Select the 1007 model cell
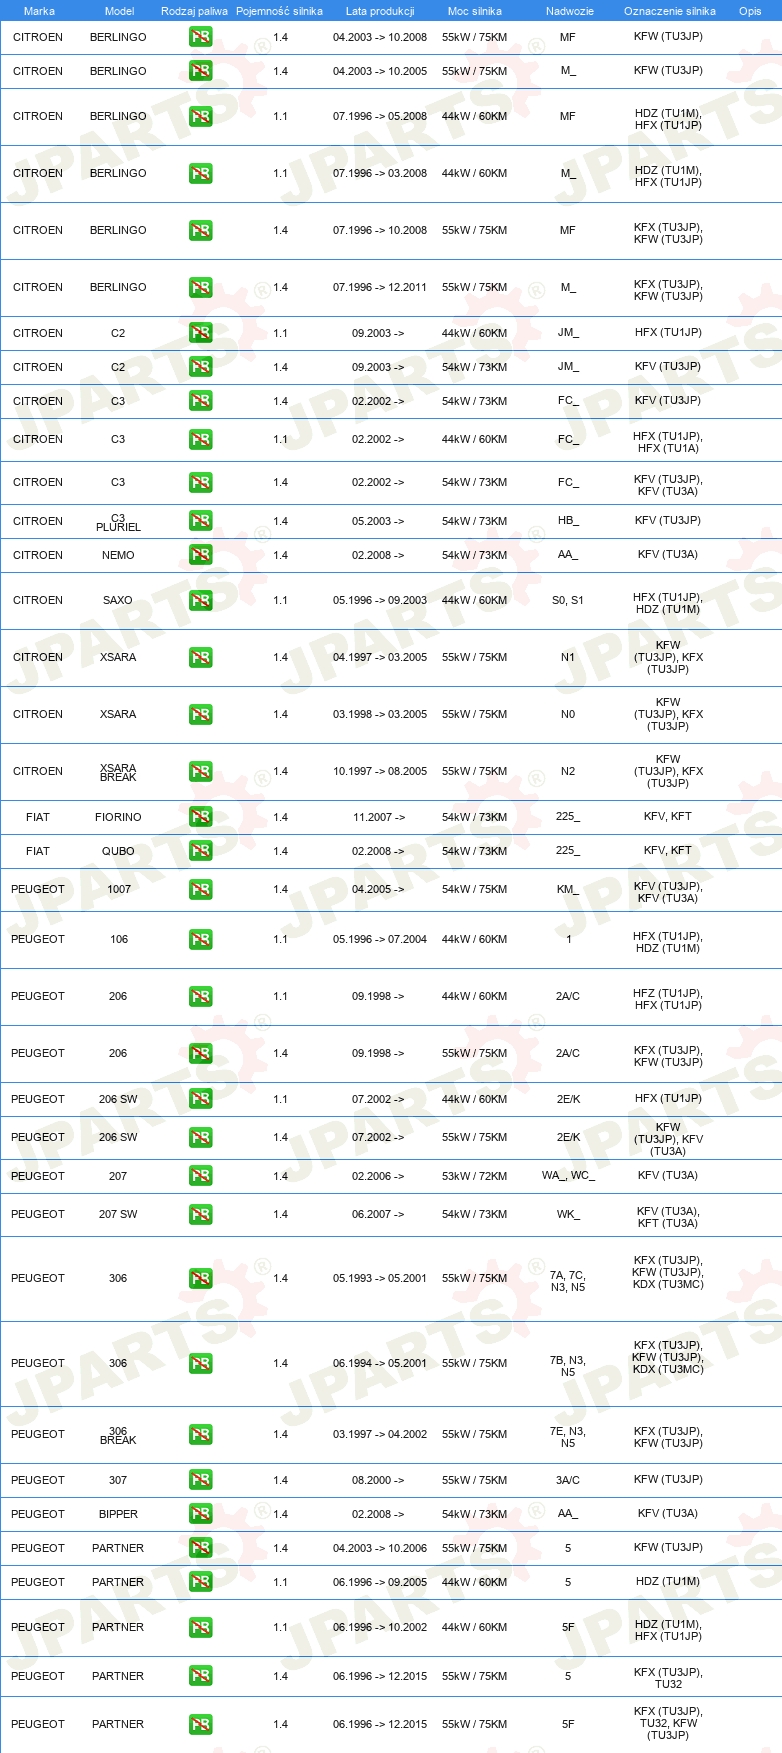 [x=118, y=889]
